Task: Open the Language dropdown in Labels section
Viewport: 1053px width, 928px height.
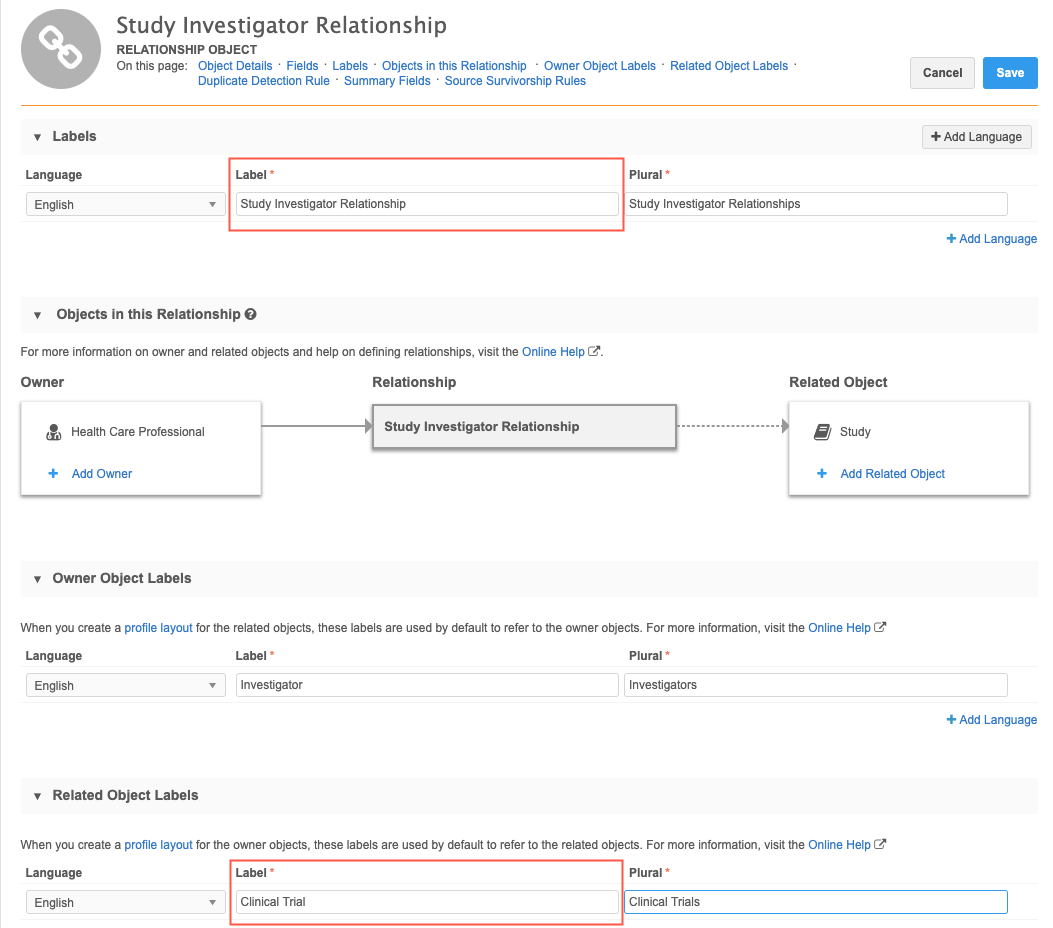Action: [x=124, y=205]
